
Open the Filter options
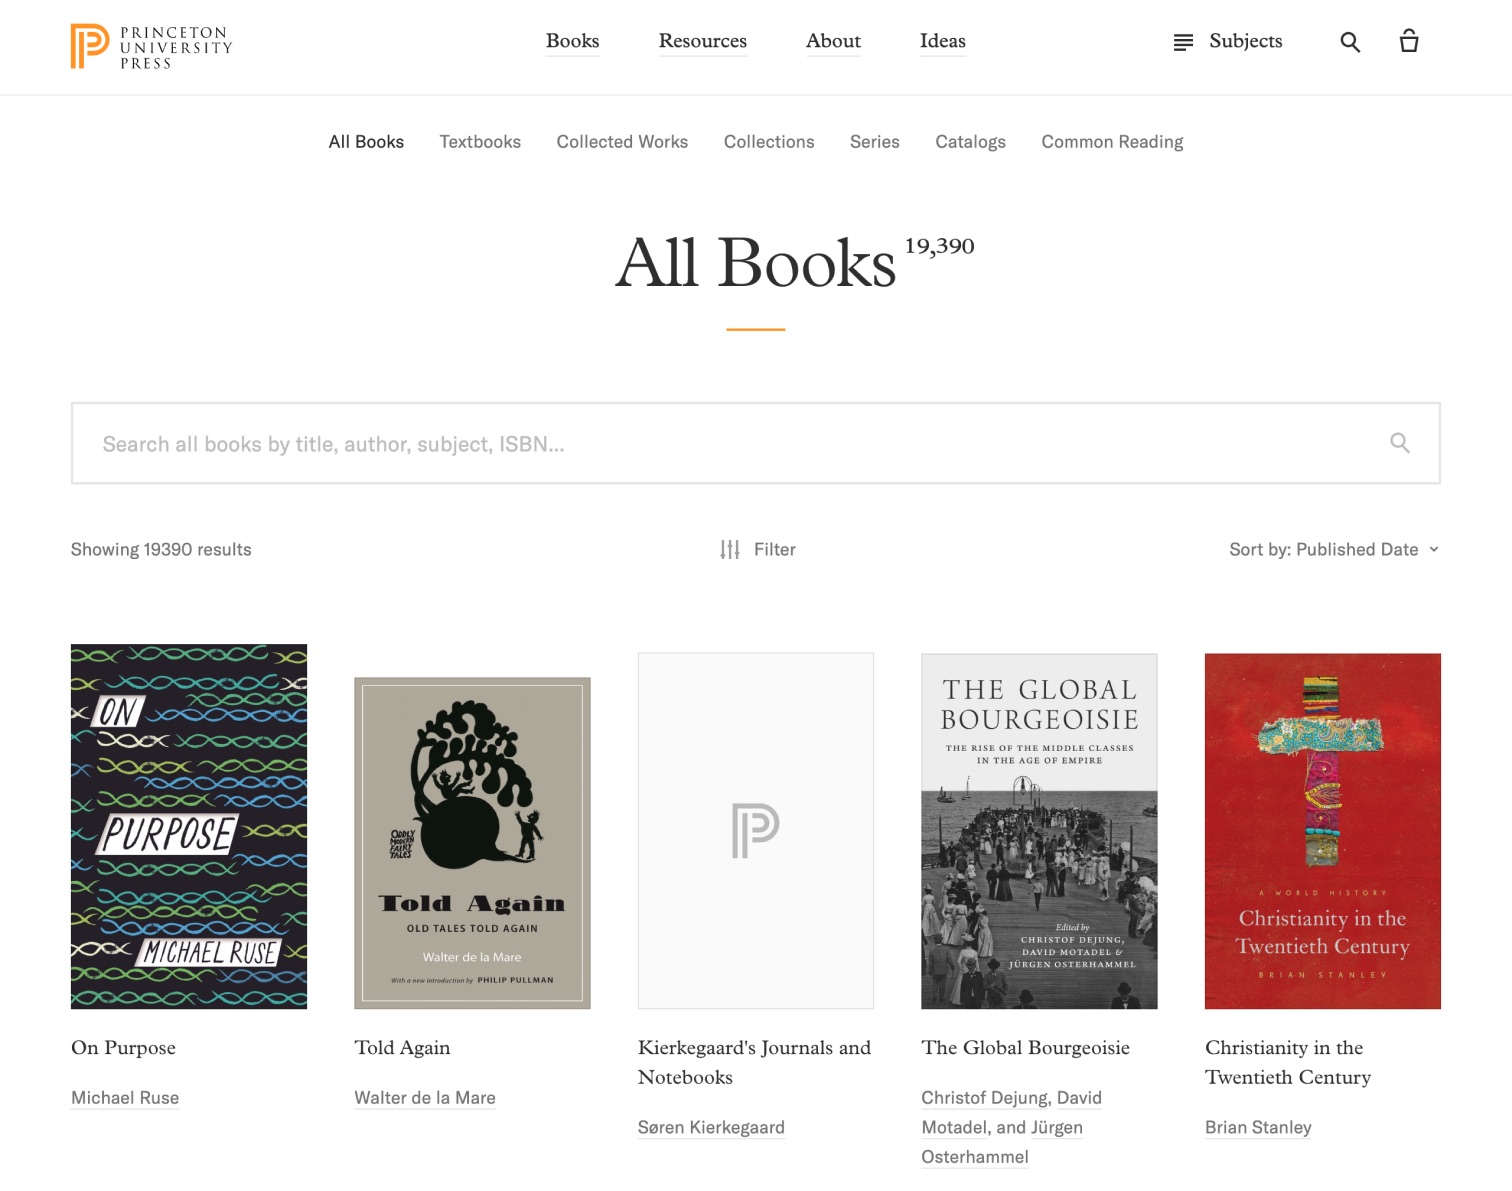tap(757, 548)
